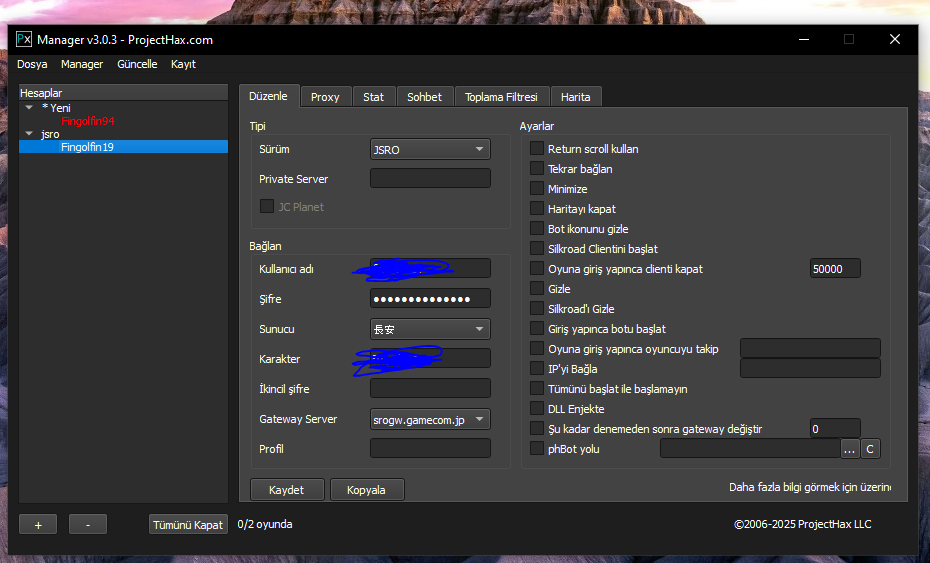930x563 pixels.
Task: Check the Silkroad Clientini başlat option
Action: 537,249
